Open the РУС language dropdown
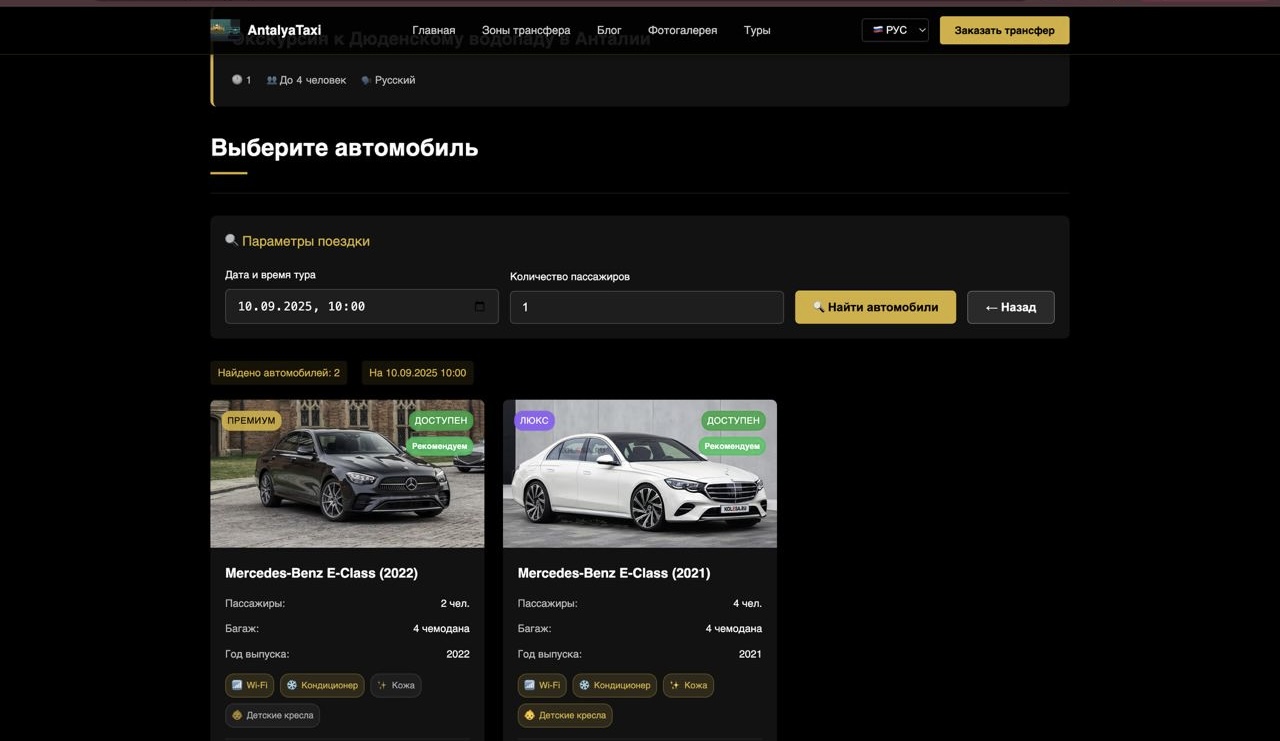Image resolution: width=1280 pixels, height=741 pixels. coord(895,29)
